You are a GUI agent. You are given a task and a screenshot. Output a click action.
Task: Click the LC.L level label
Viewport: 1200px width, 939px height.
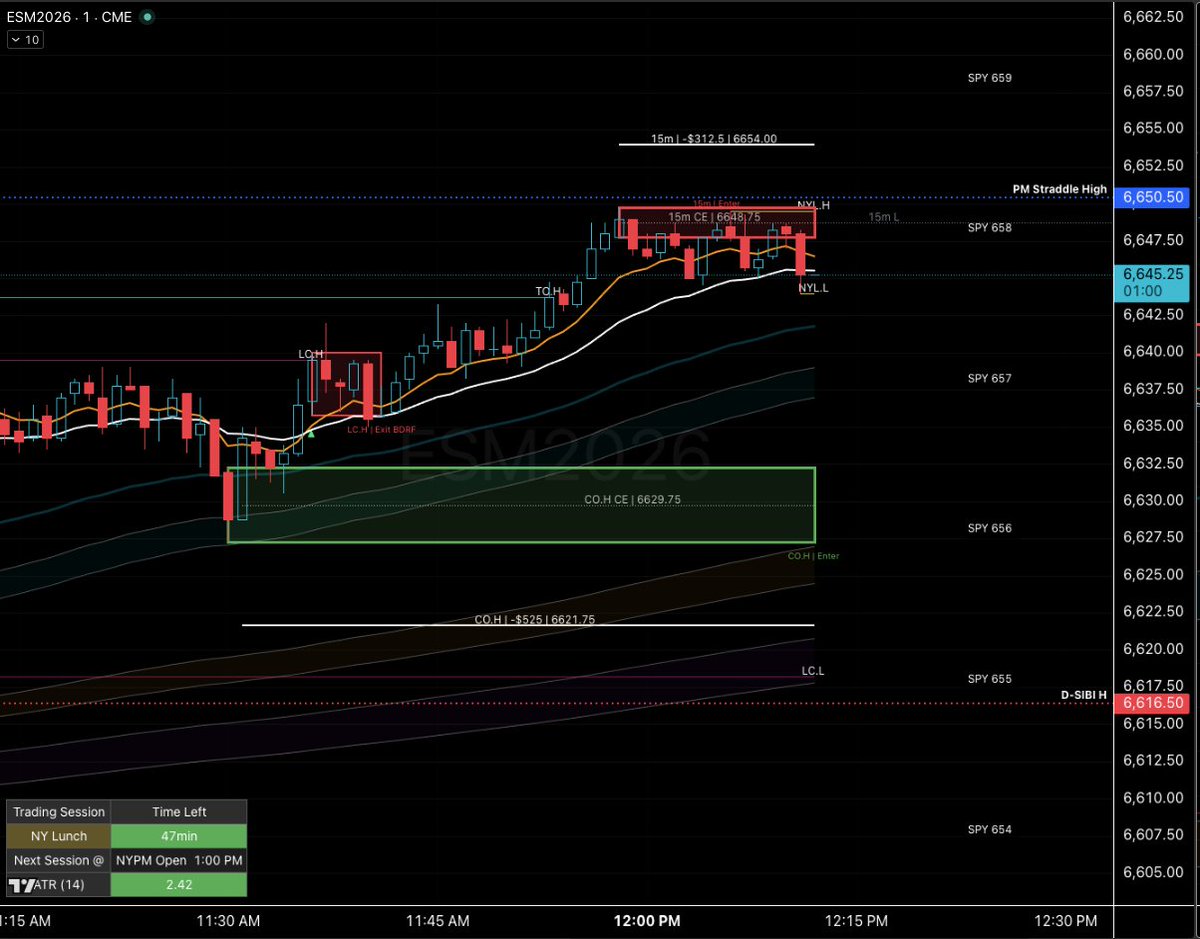point(813,670)
